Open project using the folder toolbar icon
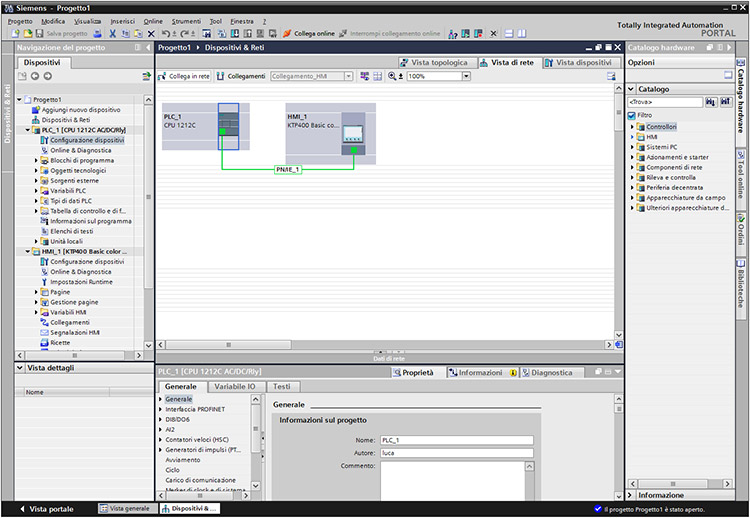The image size is (750, 518). (x=28, y=33)
